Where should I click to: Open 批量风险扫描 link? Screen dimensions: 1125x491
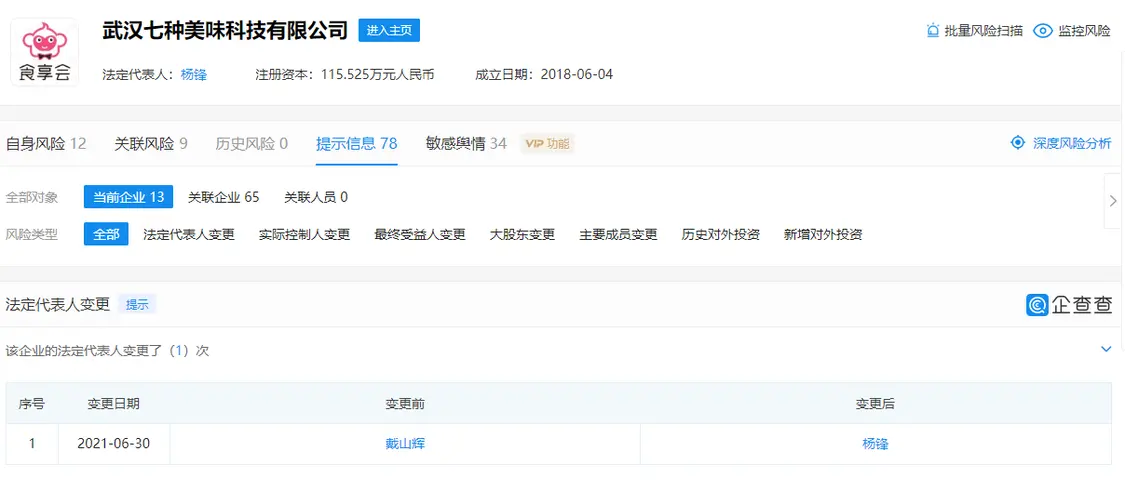coord(984,31)
